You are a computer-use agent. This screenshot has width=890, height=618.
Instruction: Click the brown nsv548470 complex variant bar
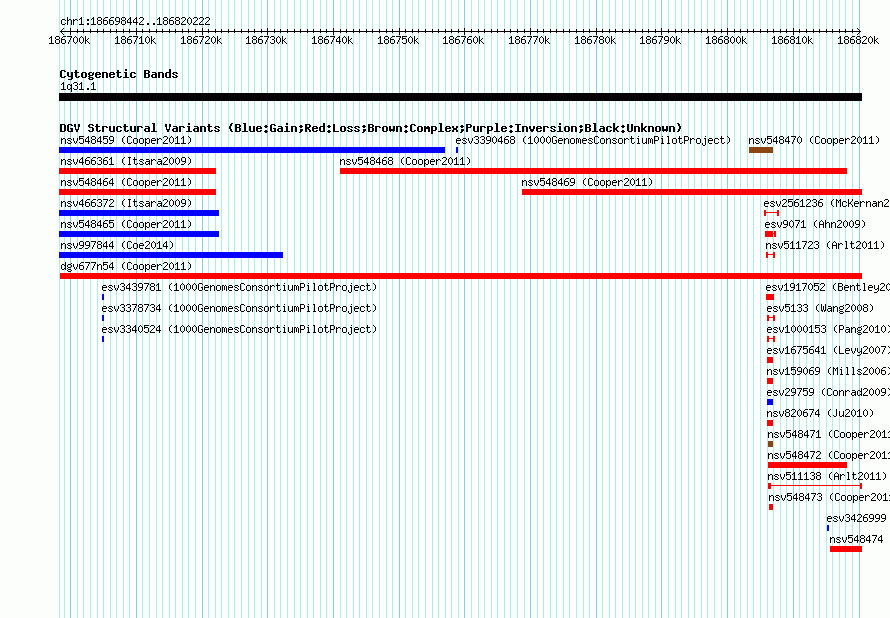pyautogui.click(x=761, y=150)
